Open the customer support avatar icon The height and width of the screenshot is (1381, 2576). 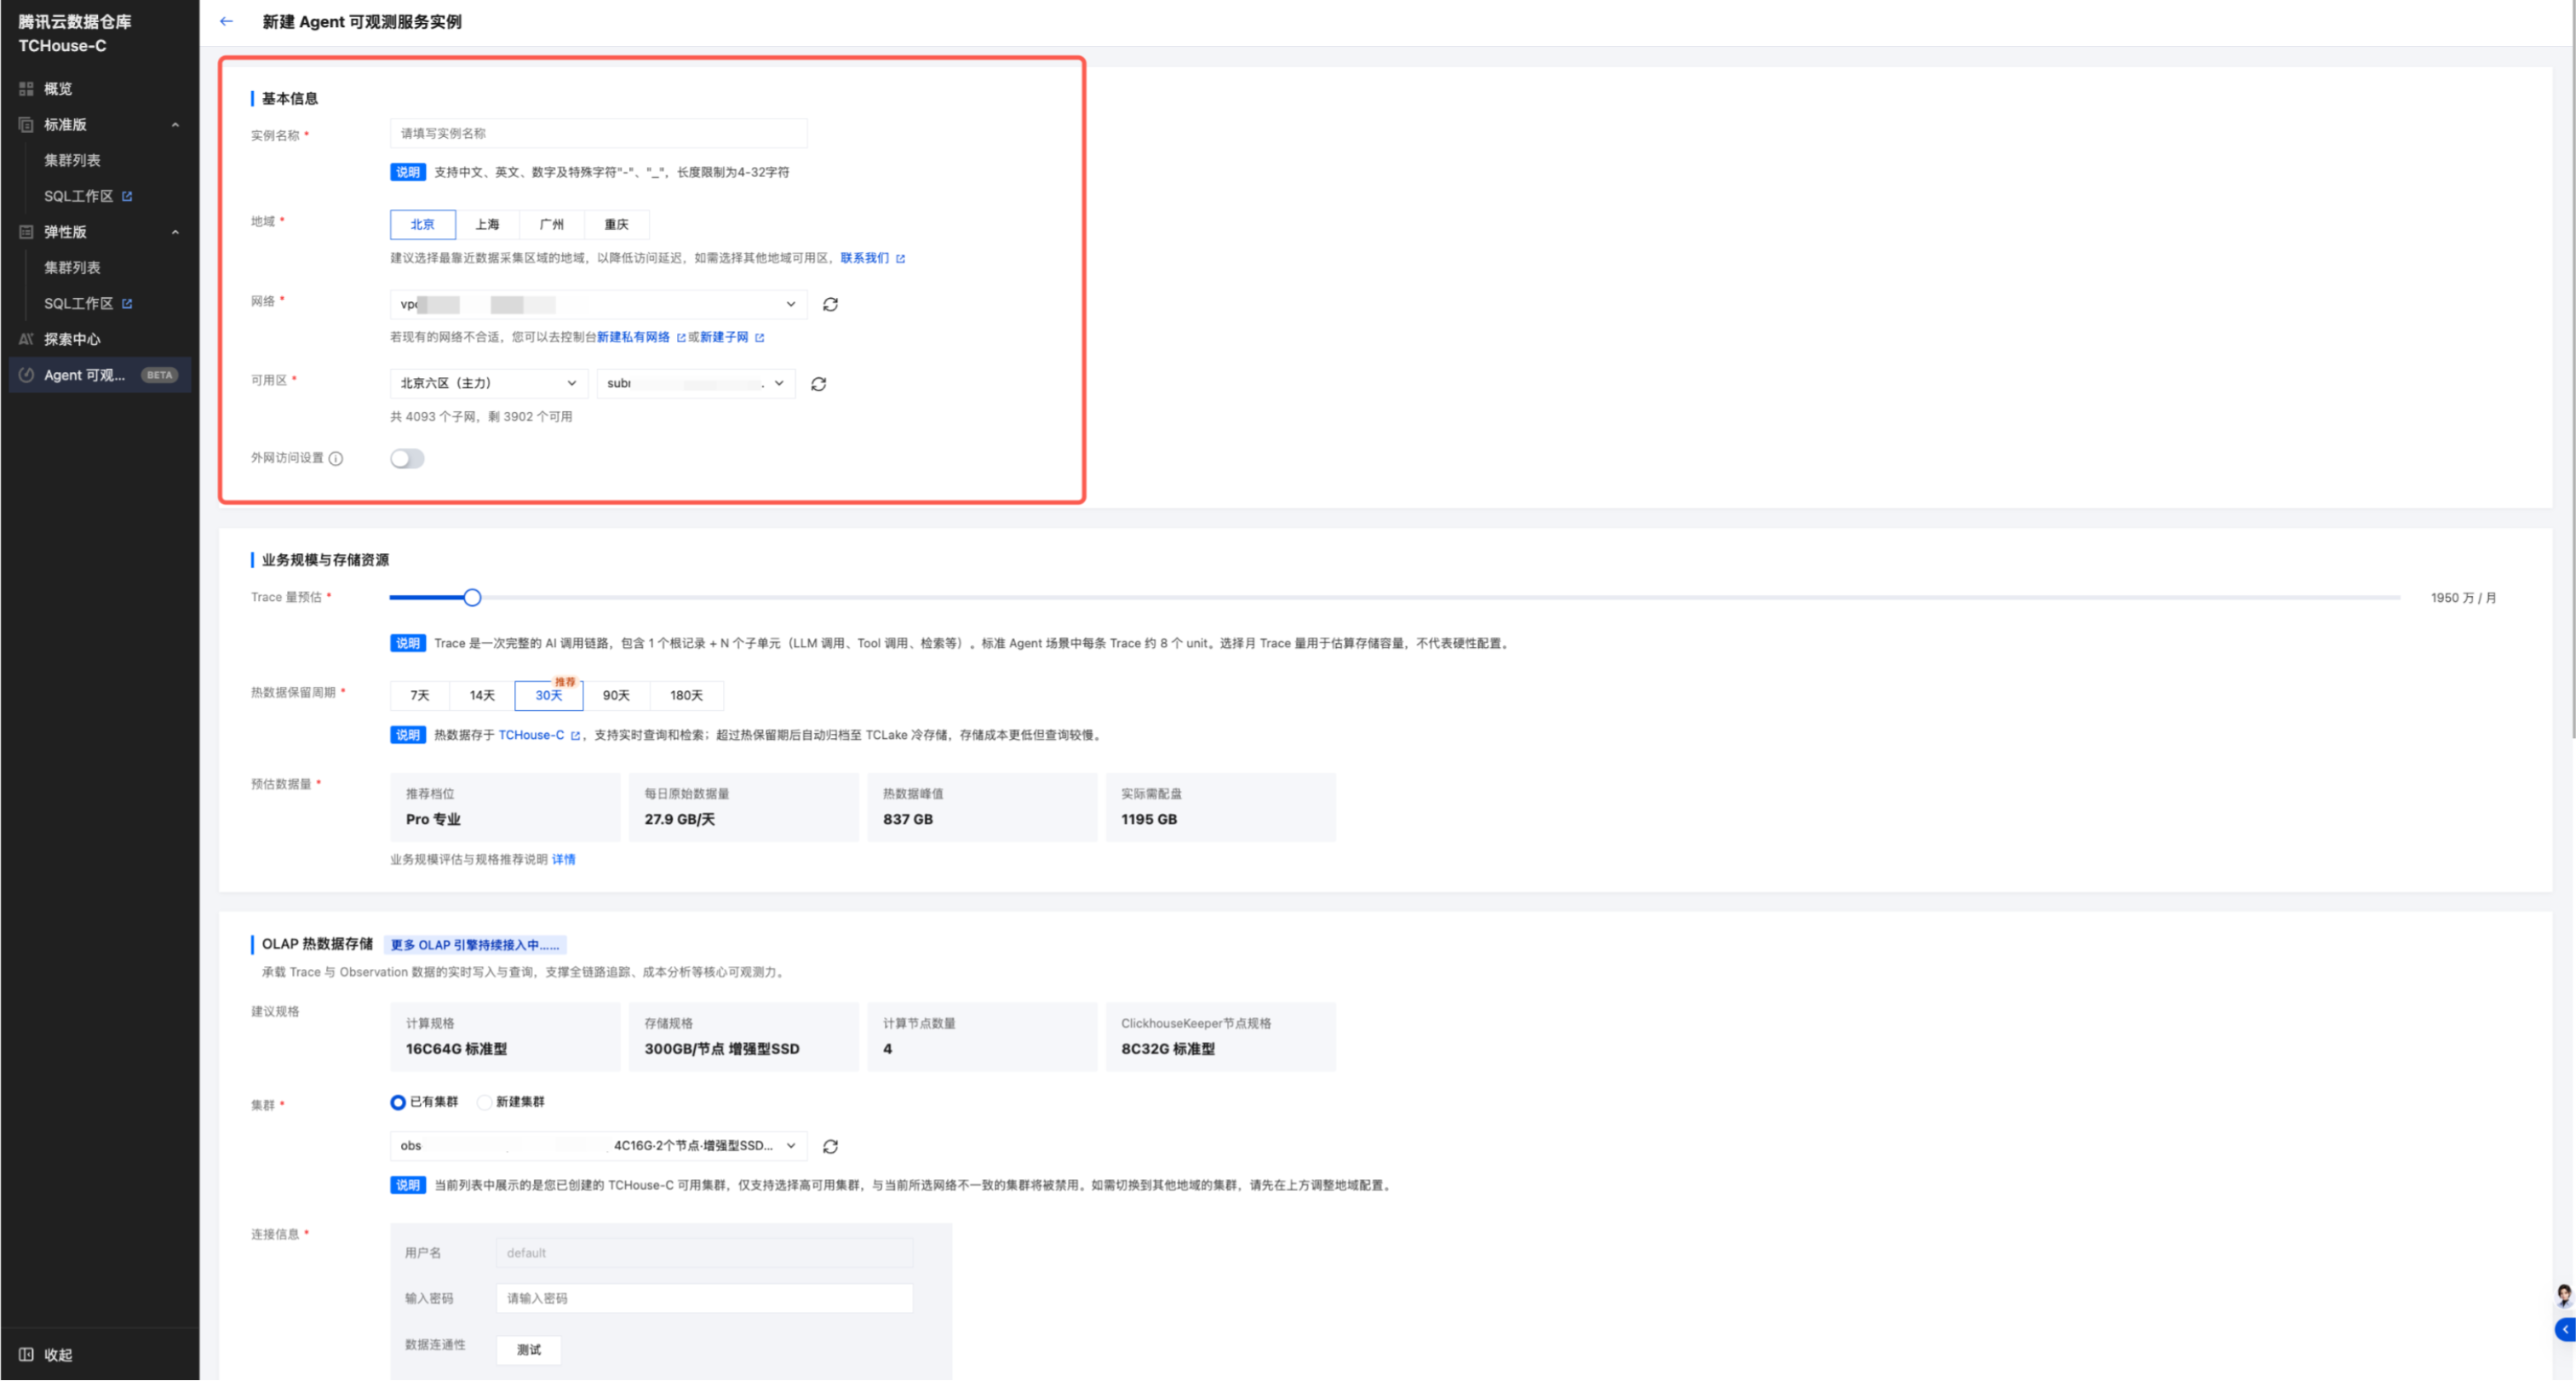2563,1296
